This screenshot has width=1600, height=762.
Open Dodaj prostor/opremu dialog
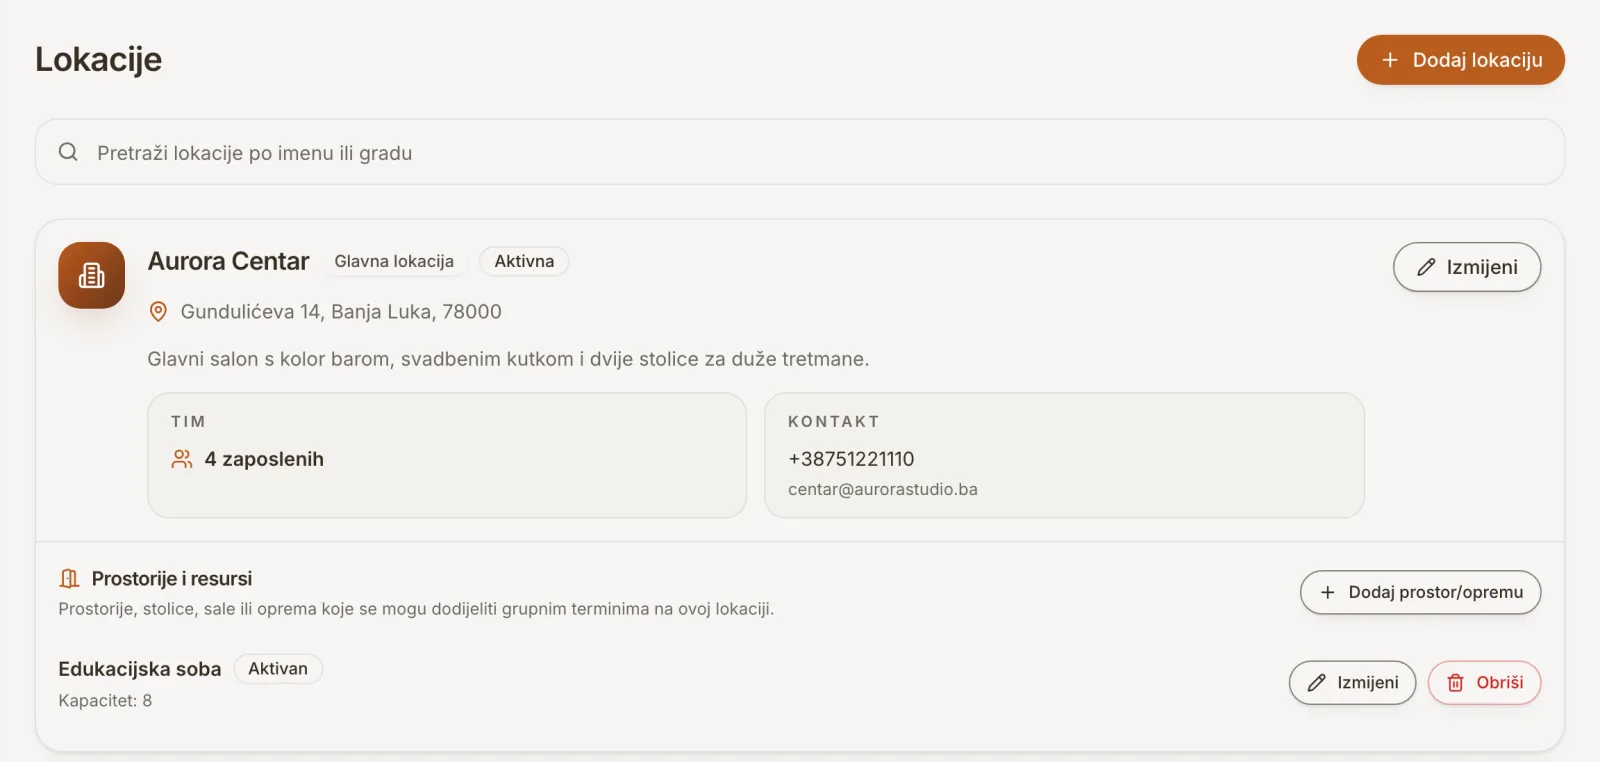(x=1420, y=592)
